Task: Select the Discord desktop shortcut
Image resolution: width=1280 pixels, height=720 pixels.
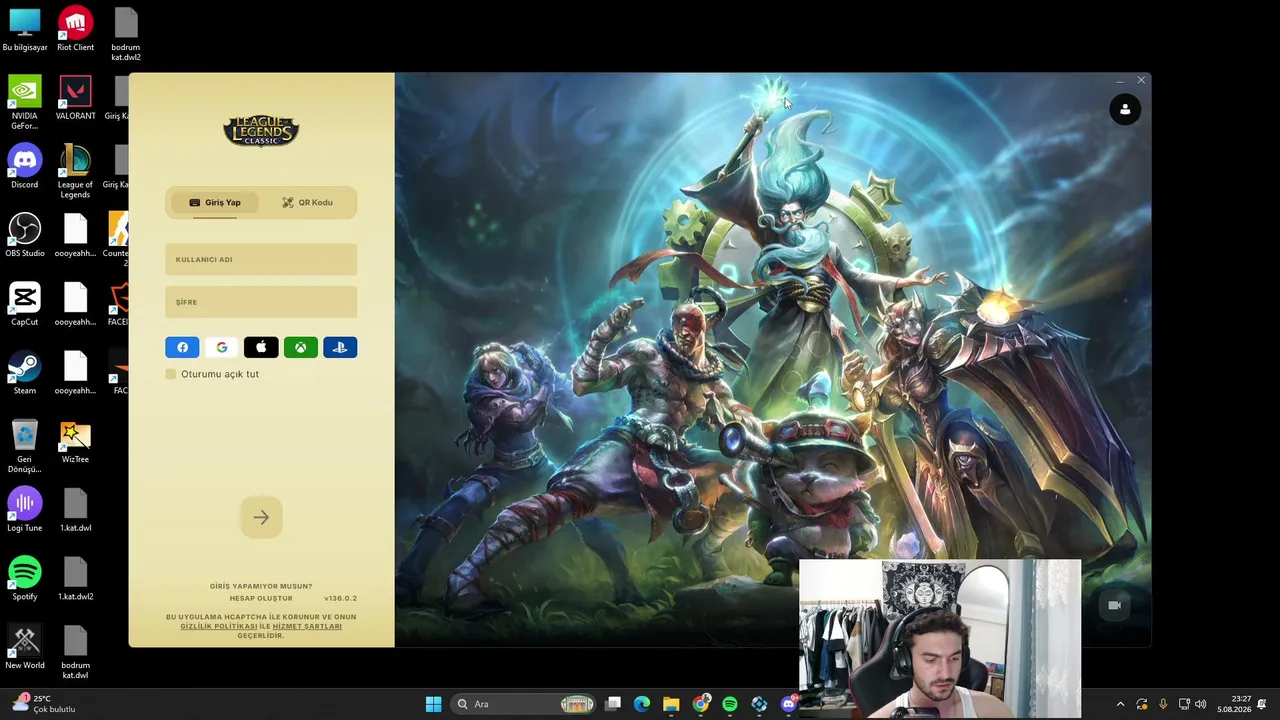Action: click(25, 167)
